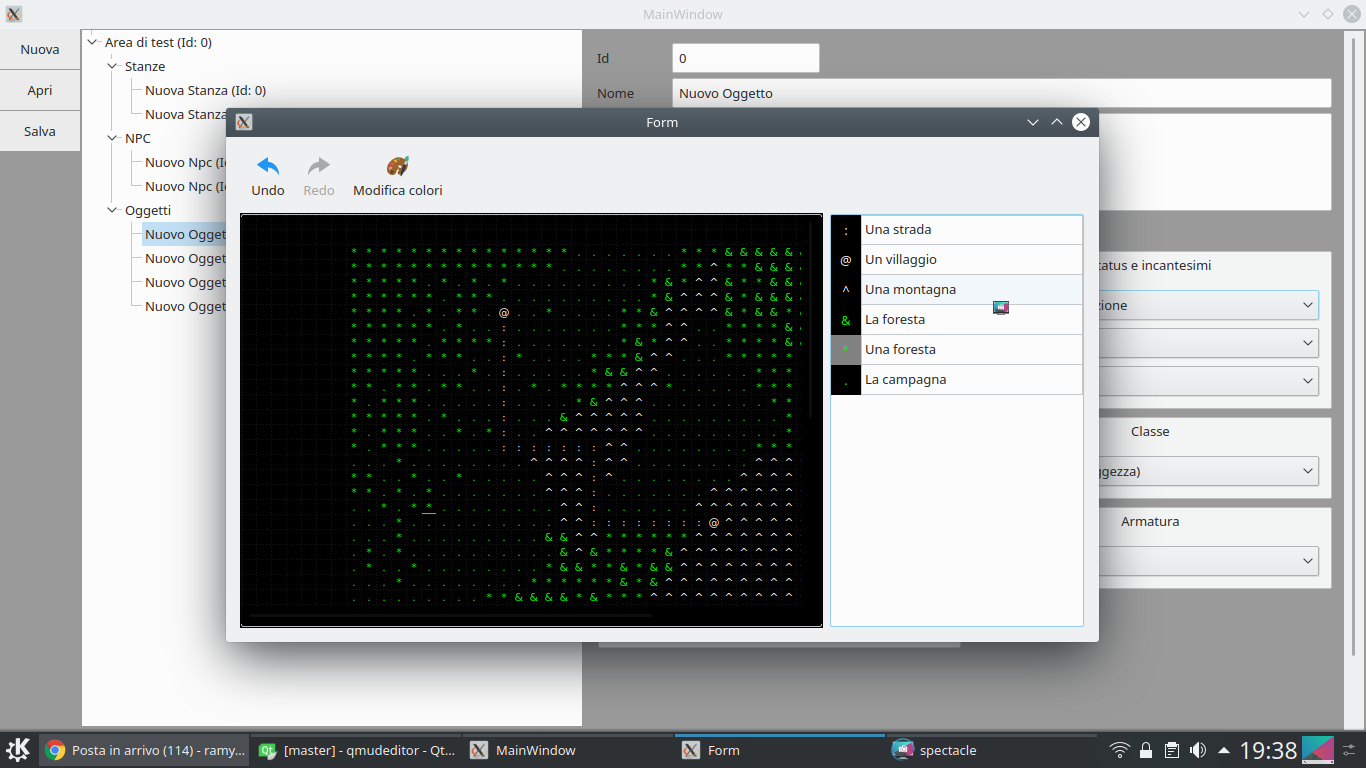1366x768 pixels.
Task: Click the show desktop icon in panel
Action: [1318, 750]
